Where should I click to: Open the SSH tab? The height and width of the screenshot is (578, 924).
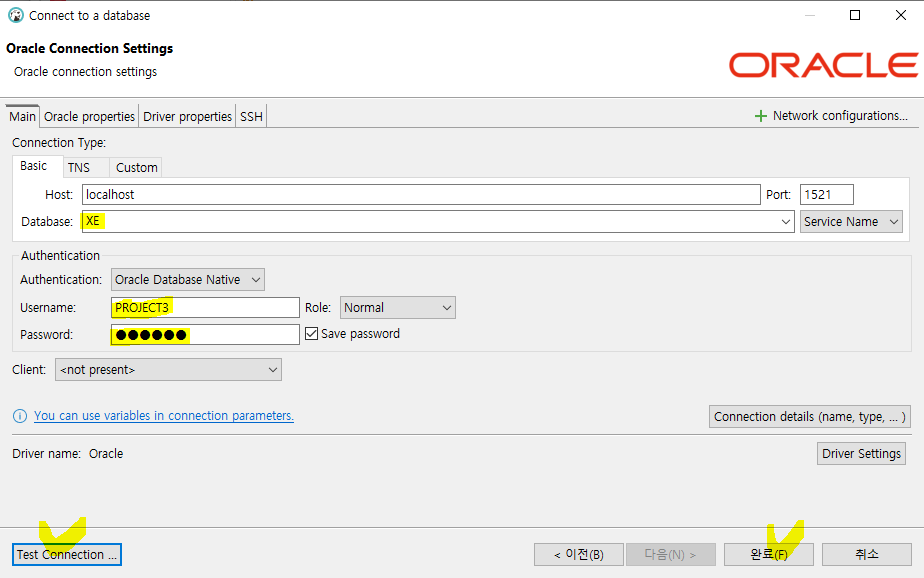click(x=252, y=117)
